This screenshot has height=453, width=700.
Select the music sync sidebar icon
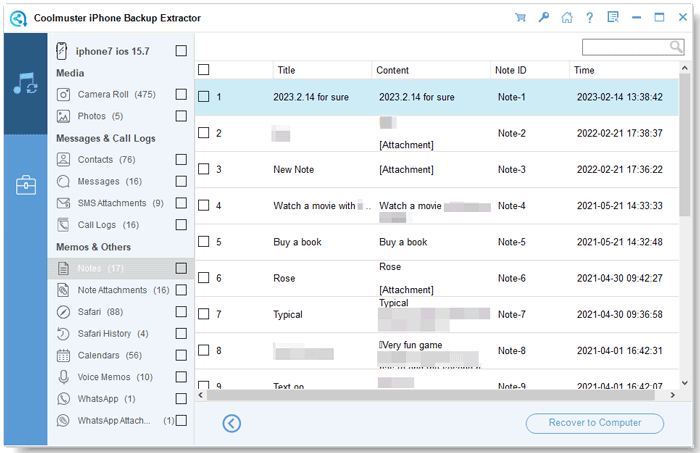click(25, 83)
